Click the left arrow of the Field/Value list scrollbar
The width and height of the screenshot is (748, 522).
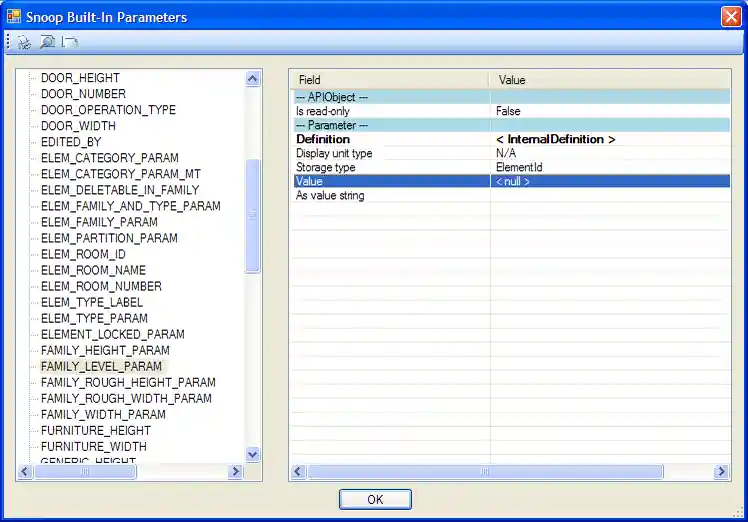pos(298,471)
